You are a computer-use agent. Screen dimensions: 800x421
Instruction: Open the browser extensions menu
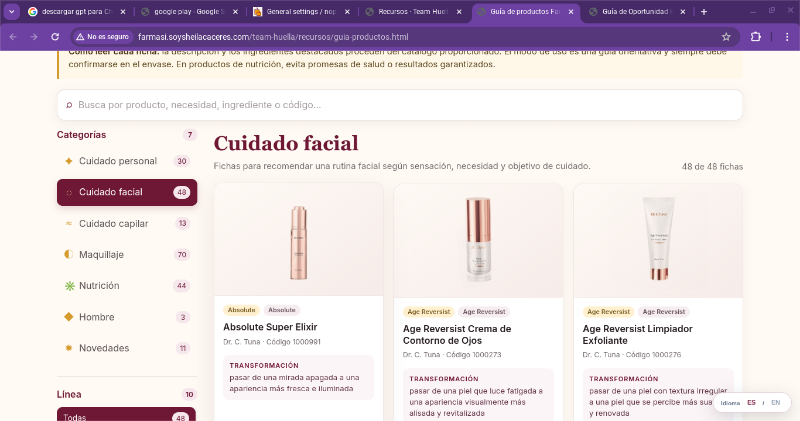click(756, 37)
